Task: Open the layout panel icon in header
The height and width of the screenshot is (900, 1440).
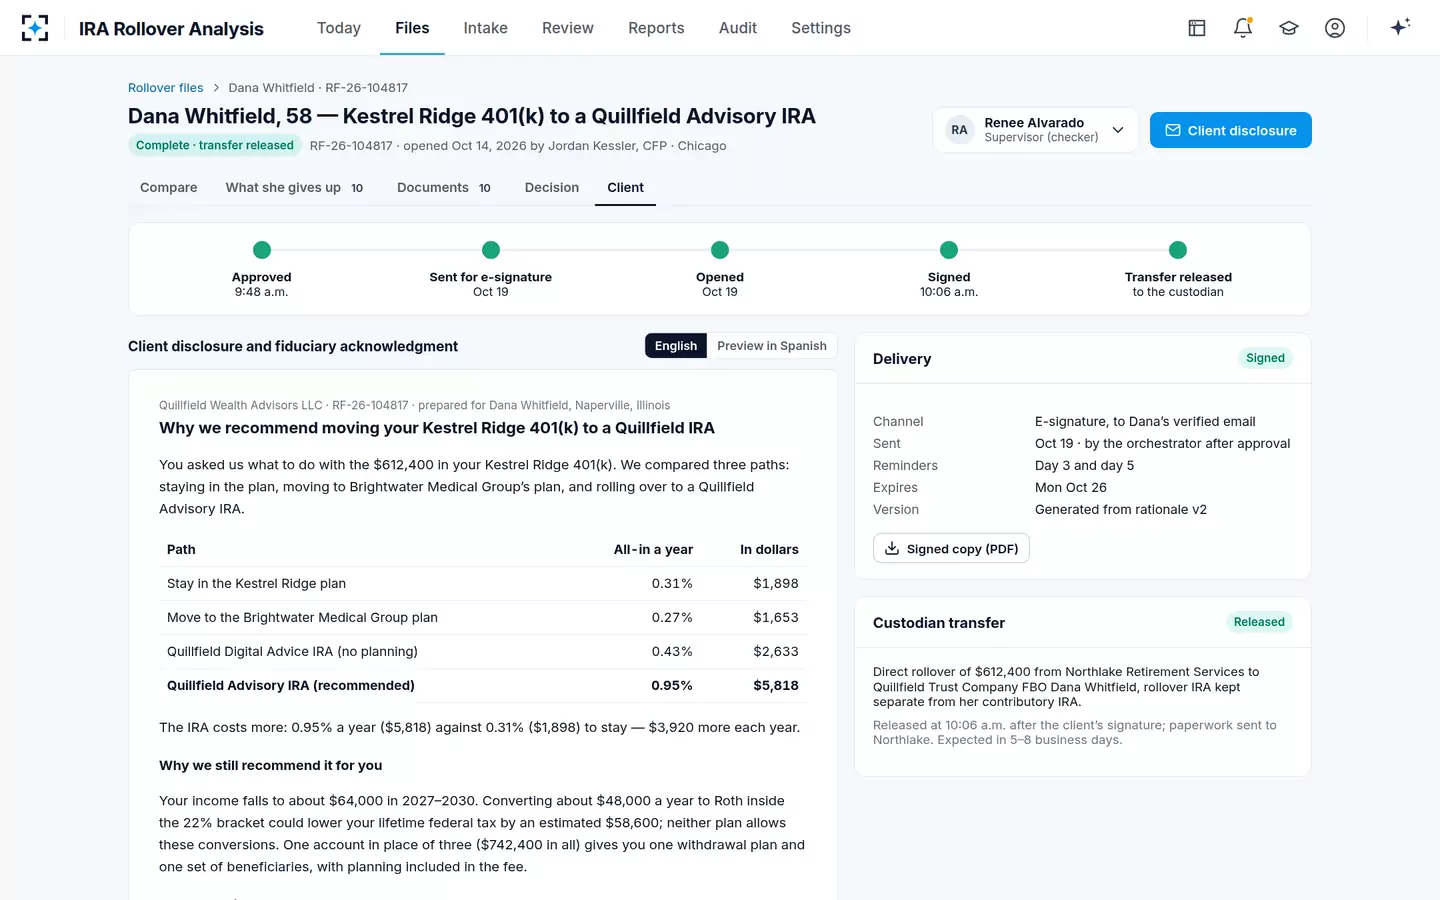Action: tap(1197, 28)
